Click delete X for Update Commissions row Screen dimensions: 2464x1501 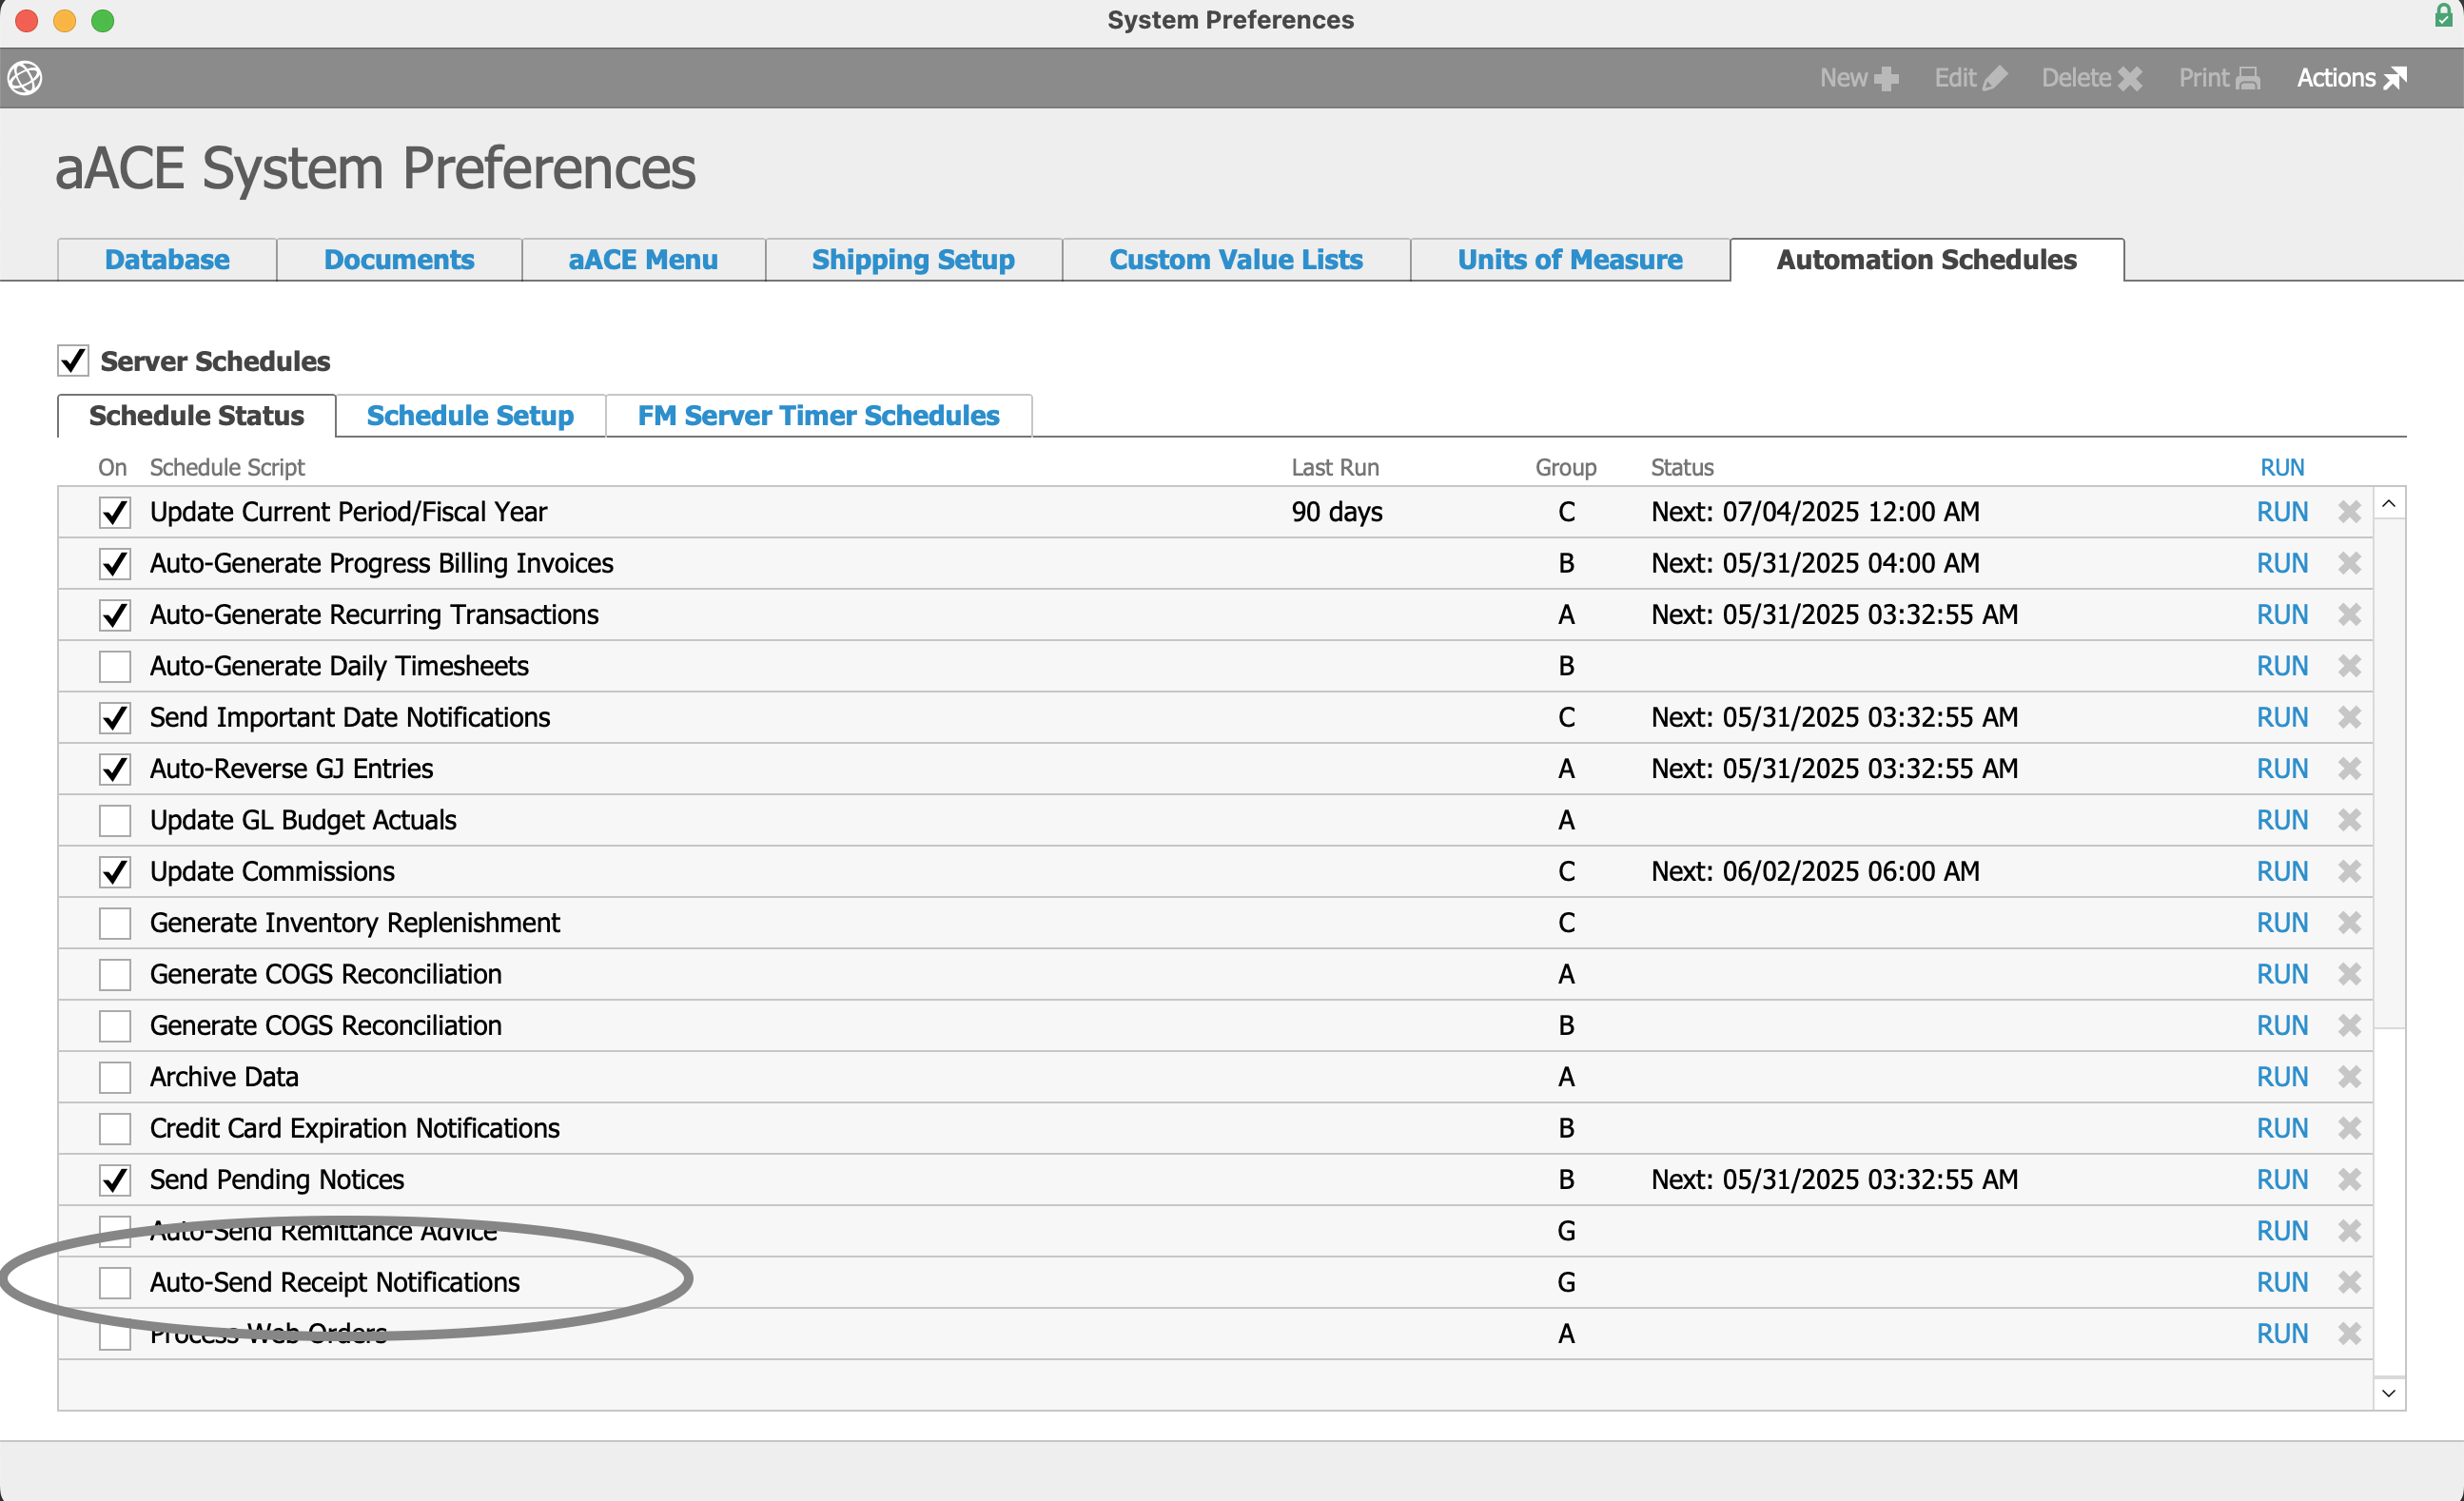click(x=2349, y=871)
